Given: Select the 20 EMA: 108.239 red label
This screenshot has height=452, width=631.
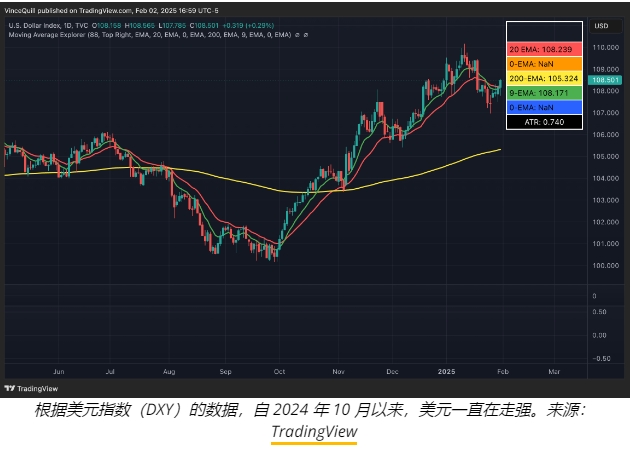Looking at the screenshot, I should click(544, 50).
